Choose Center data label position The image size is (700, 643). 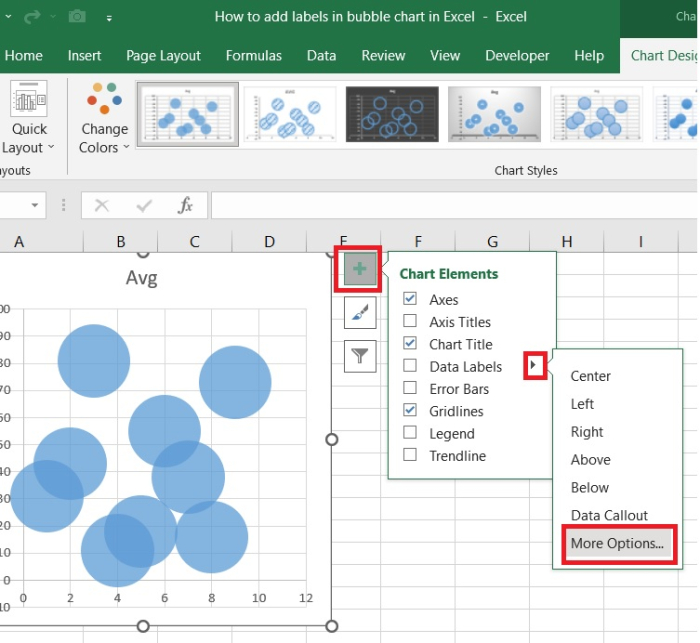[x=590, y=376]
